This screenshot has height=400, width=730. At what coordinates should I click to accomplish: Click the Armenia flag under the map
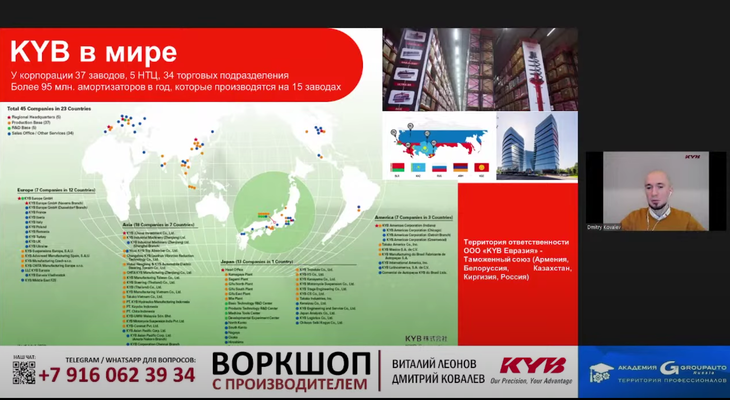pos(460,167)
